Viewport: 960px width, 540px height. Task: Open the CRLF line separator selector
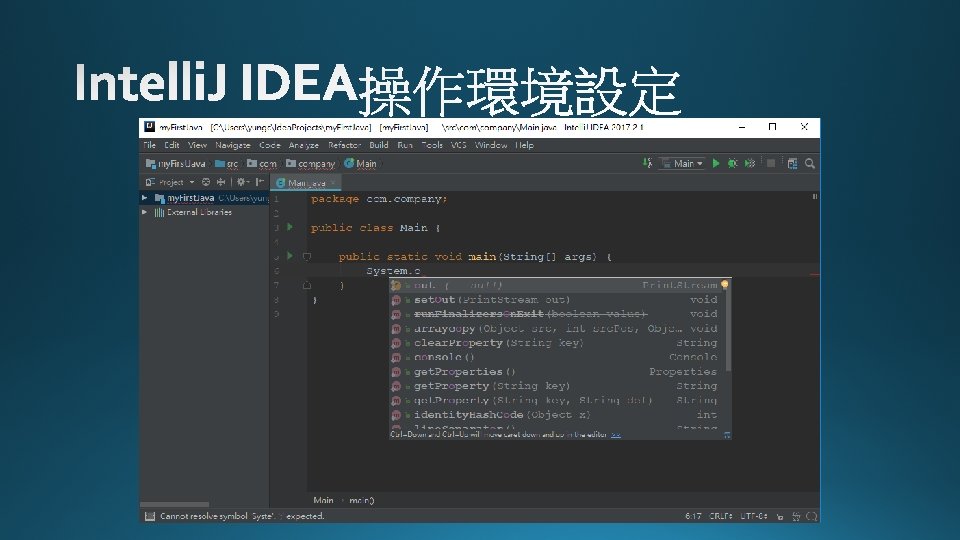[x=721, y=516]
